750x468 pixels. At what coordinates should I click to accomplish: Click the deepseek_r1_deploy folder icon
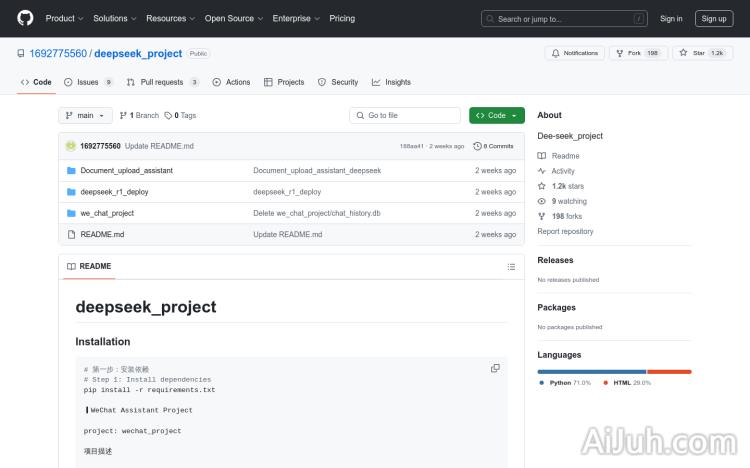(71, 192)
